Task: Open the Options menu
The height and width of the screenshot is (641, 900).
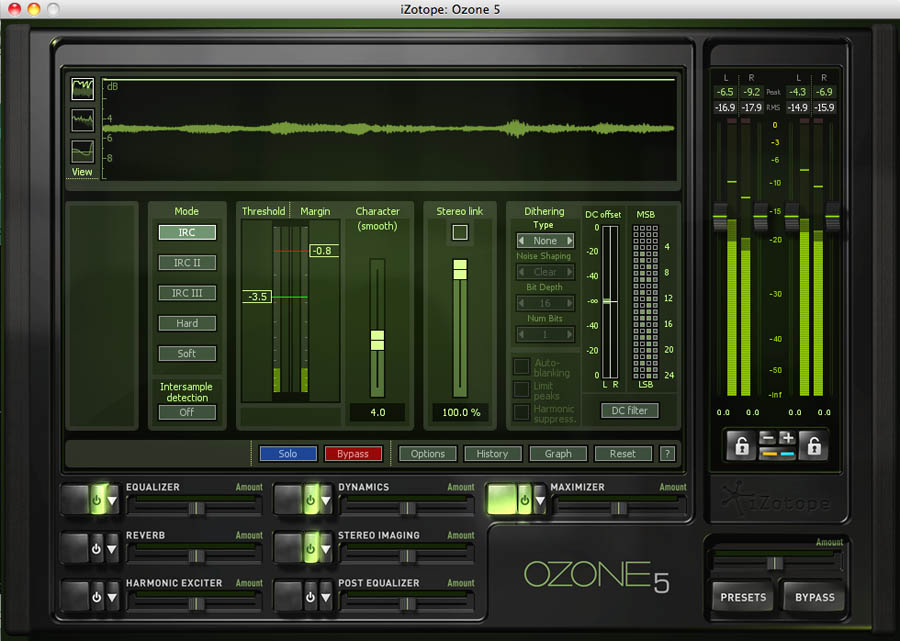Action: (428, 454)
